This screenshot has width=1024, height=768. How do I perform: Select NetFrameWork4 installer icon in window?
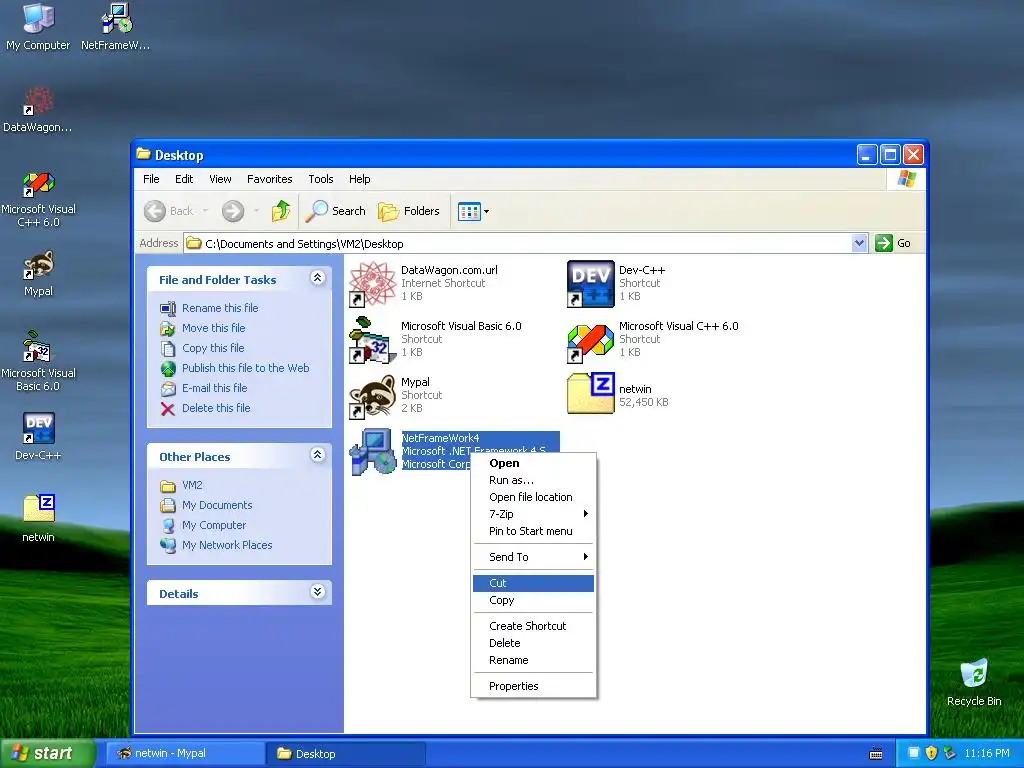tap(373, 452)
